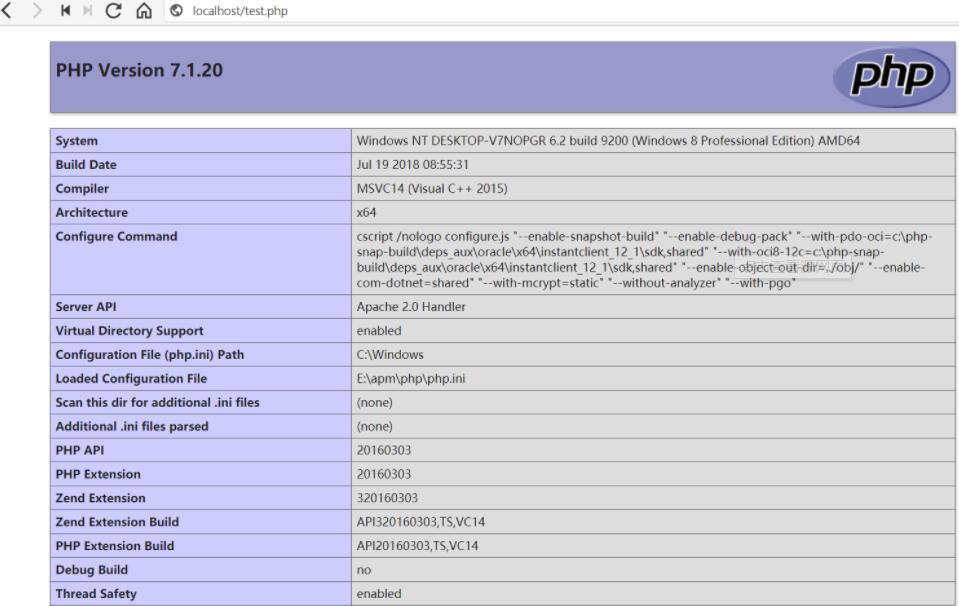959x606 pixels.
Task: Select enabled value for Virtual Directory Support
Action: (x=379, y=330)
